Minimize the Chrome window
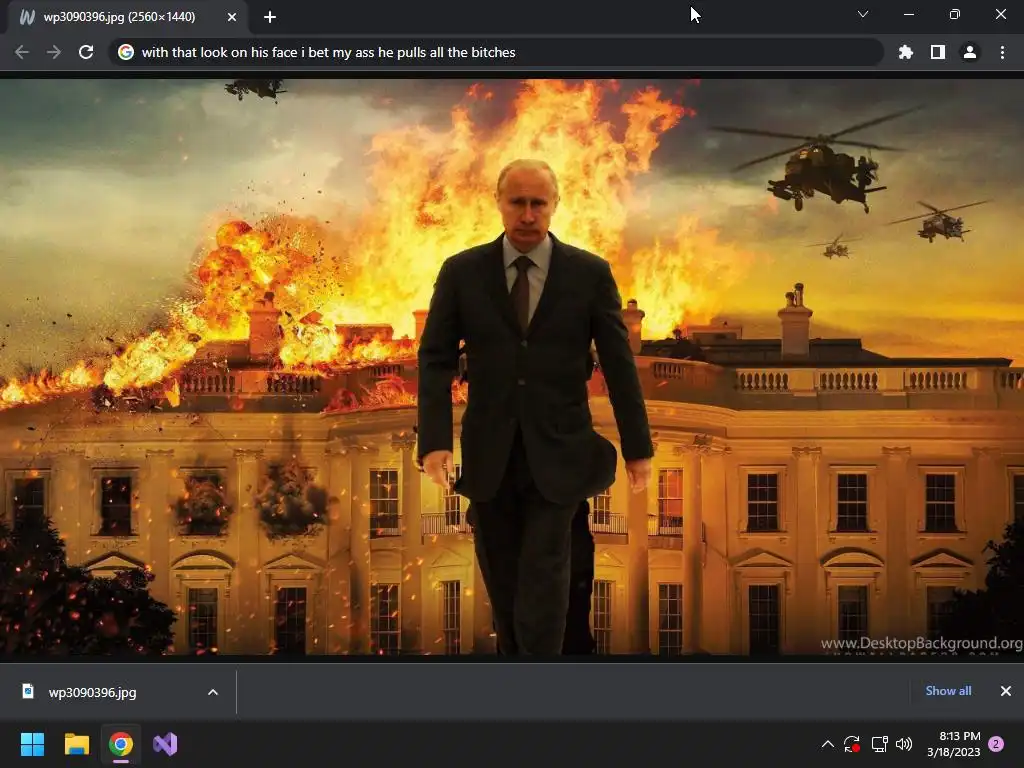Screen dimensions: 1024x768 (908, 14)
